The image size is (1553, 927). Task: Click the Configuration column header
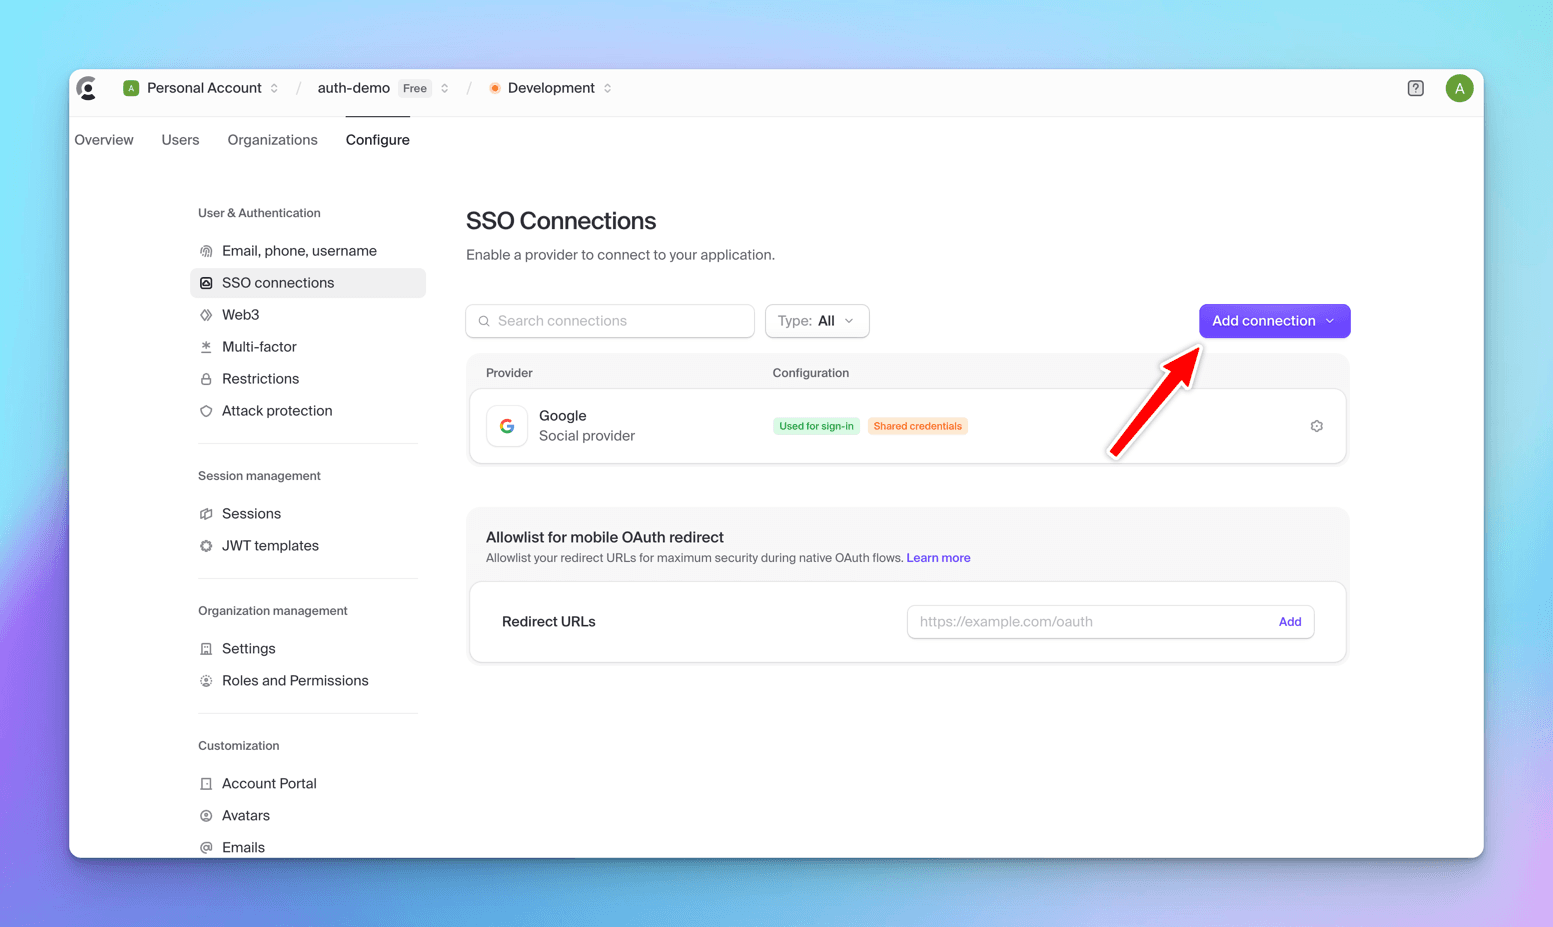click(810, 373)
